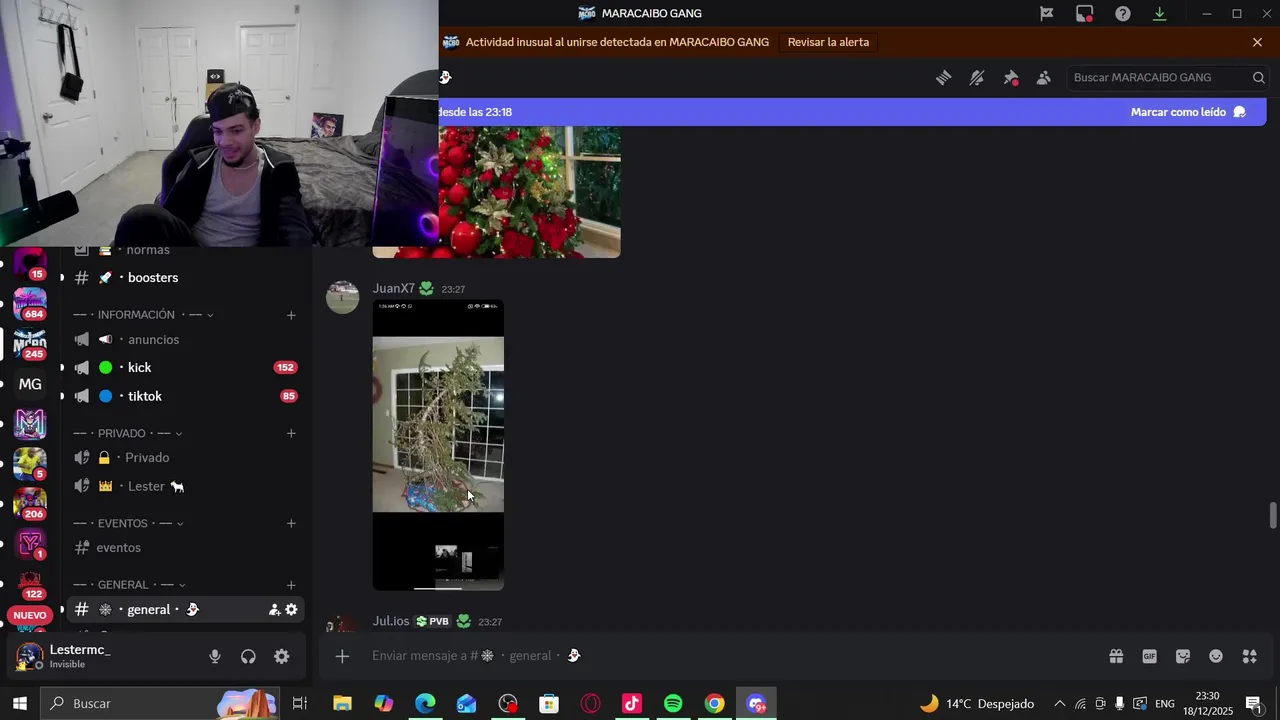The width and height of the screenshot is (1280, 720).
Task: Open the boosters channel
Action: 185,278
